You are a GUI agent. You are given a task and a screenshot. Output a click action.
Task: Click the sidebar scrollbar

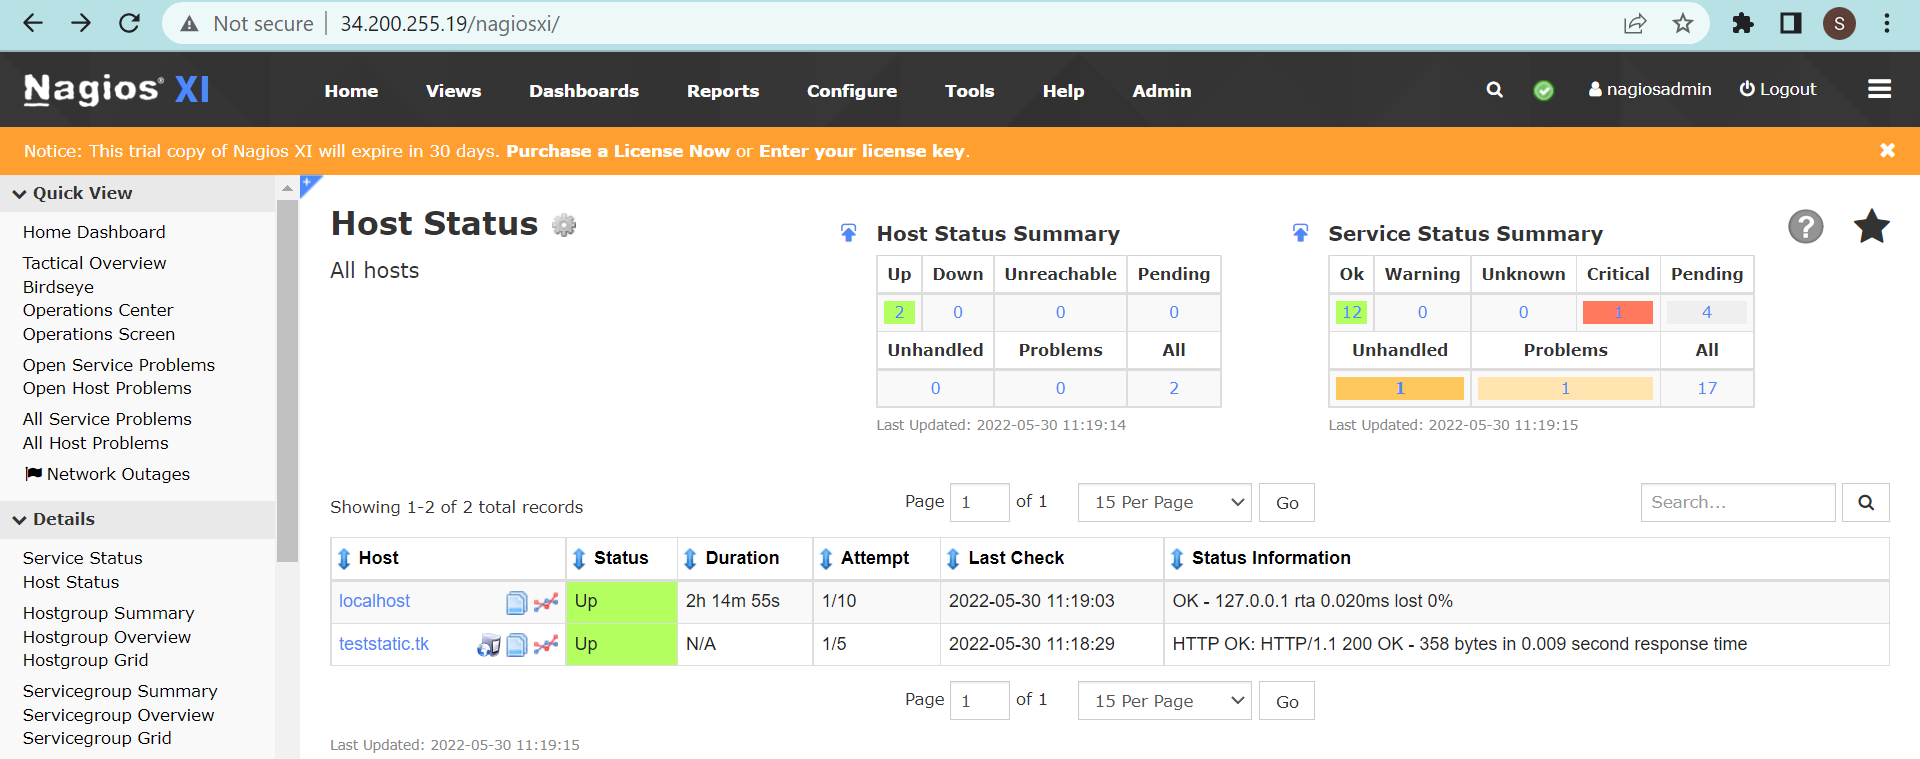point(287,380)
